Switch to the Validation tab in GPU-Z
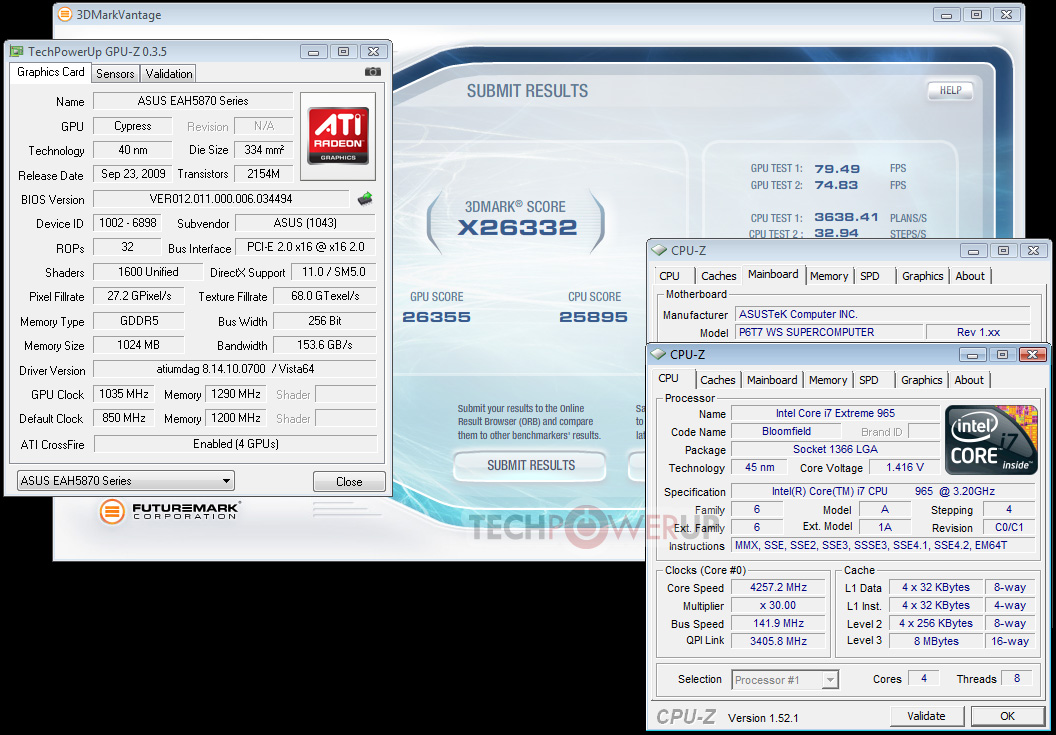This screenshot has width=1056, height=735. point(167,73)
